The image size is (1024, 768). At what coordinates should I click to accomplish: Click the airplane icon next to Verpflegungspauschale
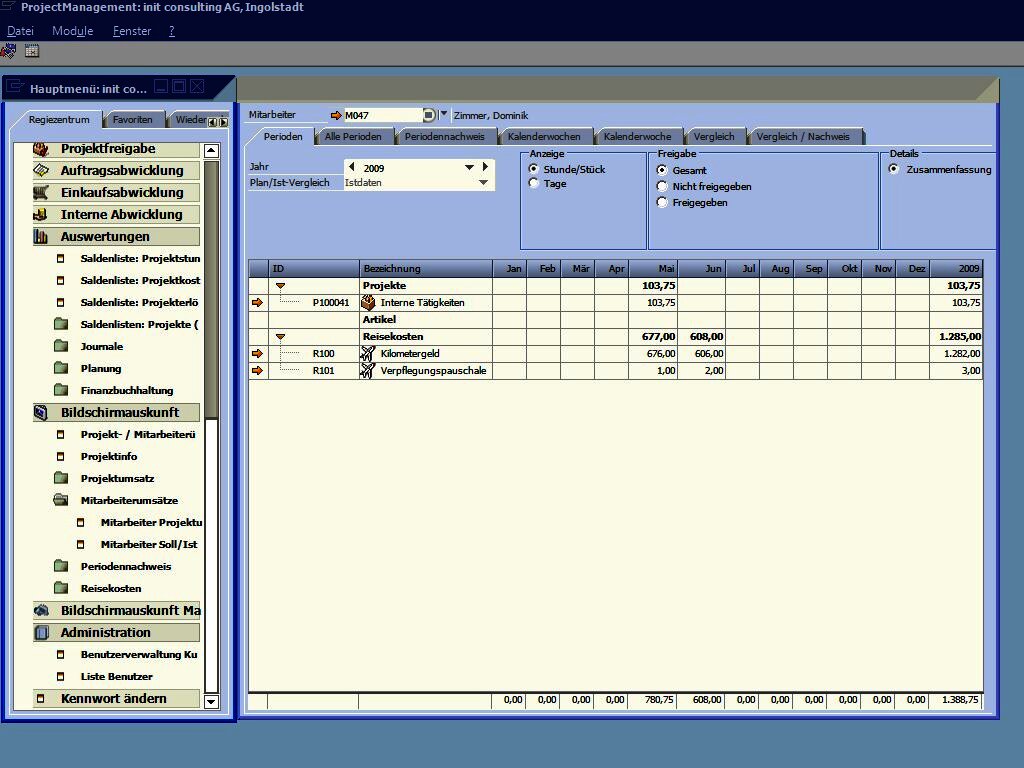[368, 371]
